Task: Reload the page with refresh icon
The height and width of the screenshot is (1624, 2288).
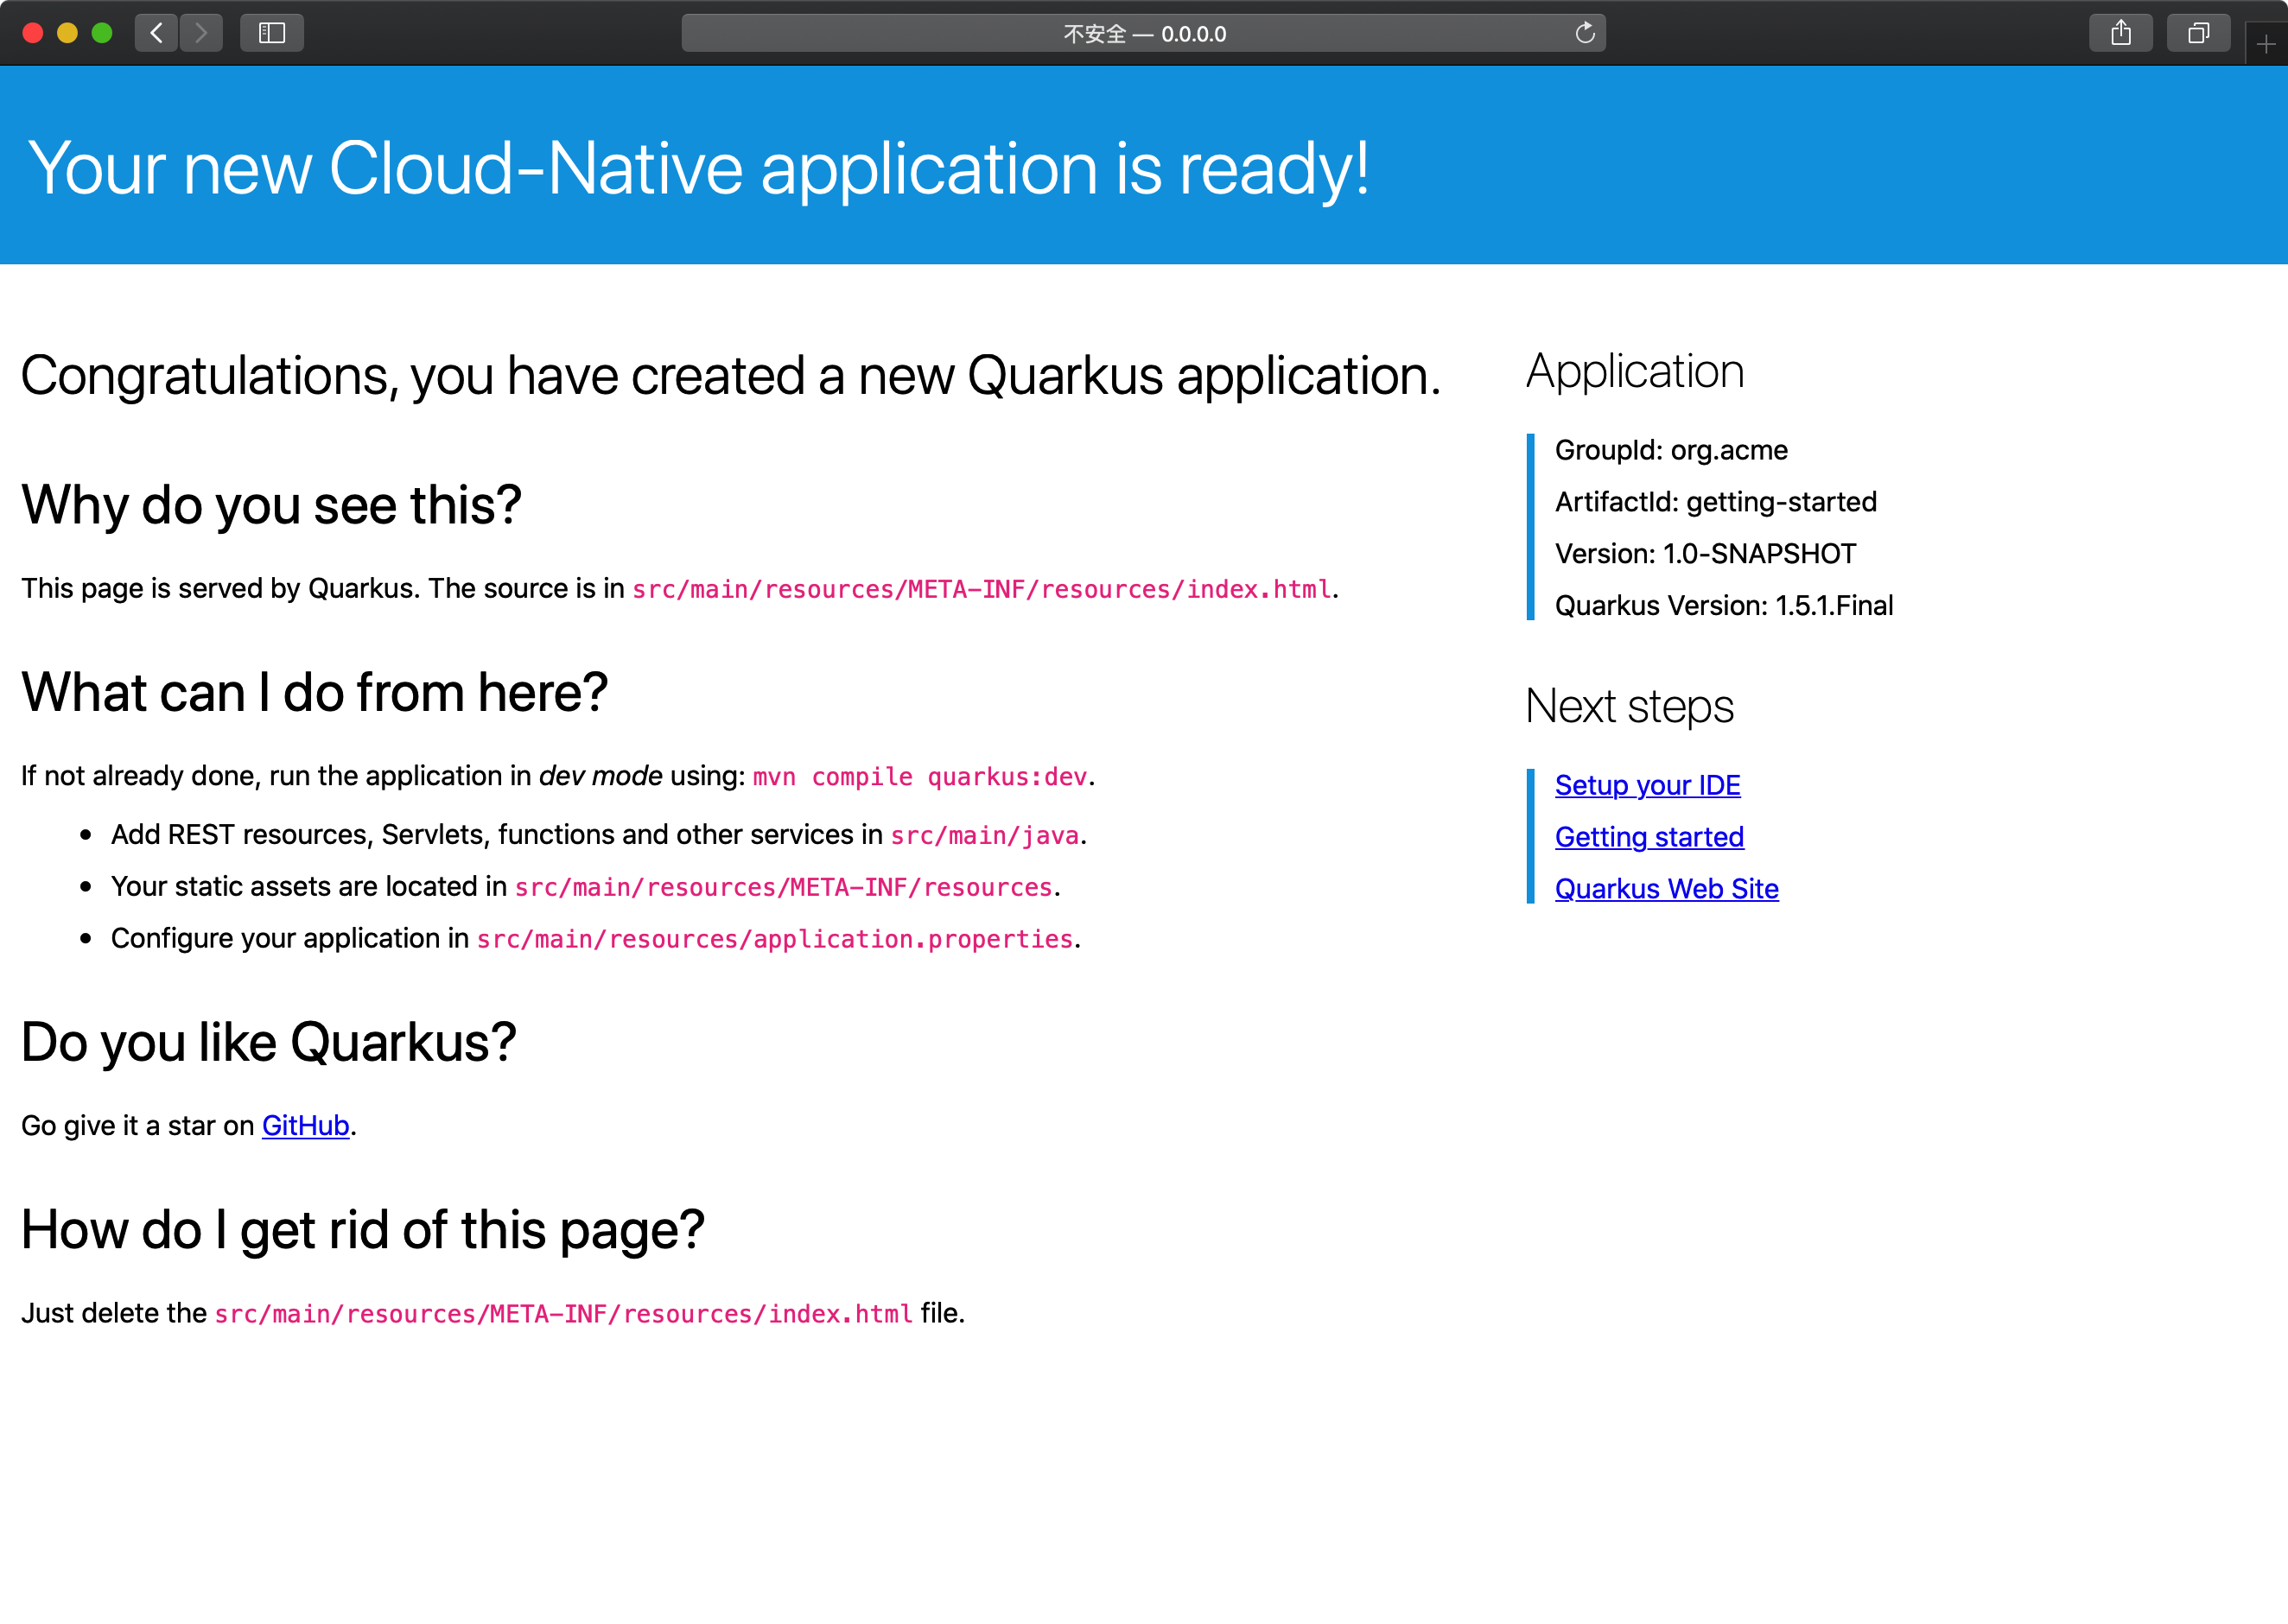Action: (1584, 33)
